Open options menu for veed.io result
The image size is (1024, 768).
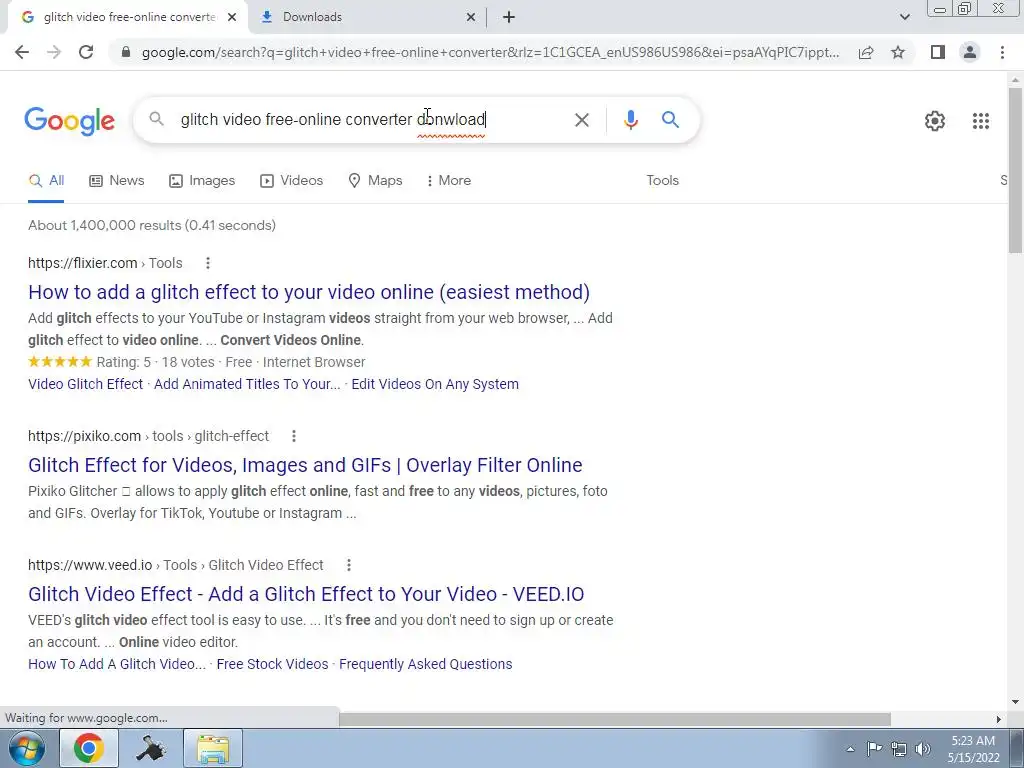349,566
